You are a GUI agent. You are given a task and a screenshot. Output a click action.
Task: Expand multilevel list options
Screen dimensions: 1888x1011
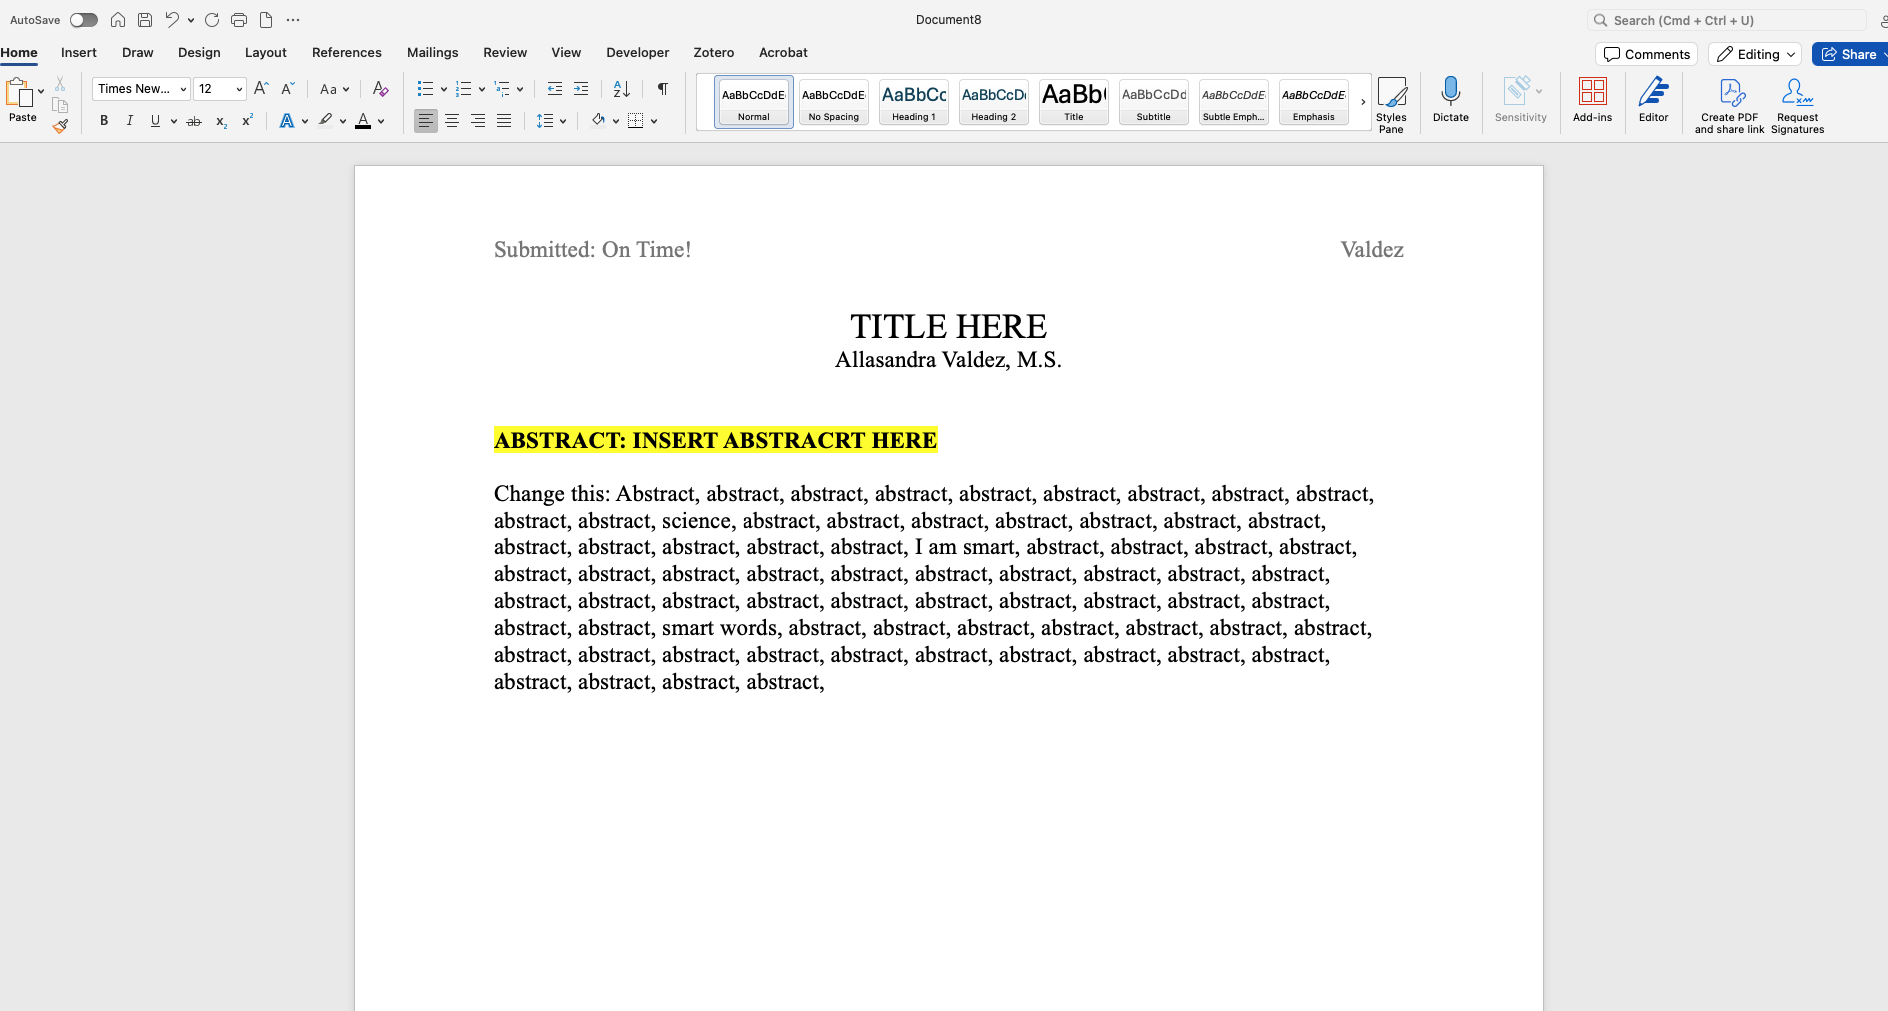point(520,89)
